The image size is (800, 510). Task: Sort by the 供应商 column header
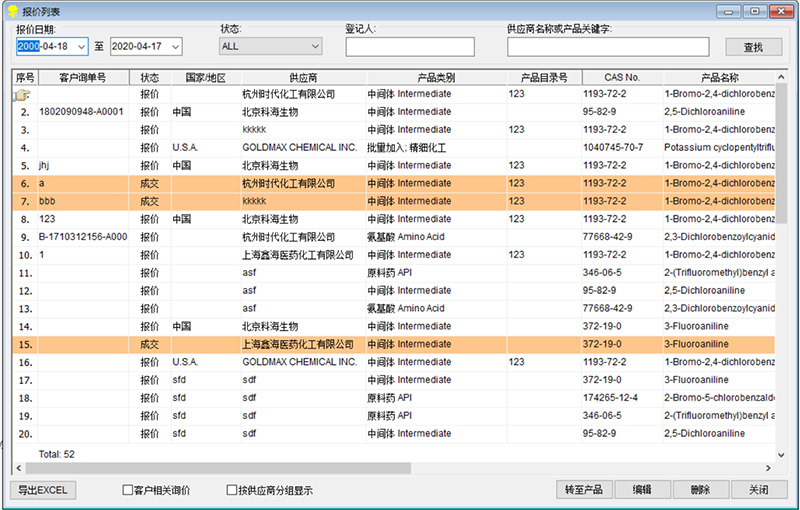pyautogui.click(x=302, y=77)
